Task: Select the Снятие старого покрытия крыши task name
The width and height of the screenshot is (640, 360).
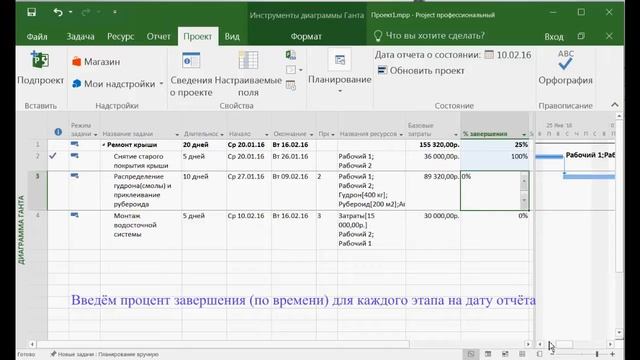Action: coord(141,161)
